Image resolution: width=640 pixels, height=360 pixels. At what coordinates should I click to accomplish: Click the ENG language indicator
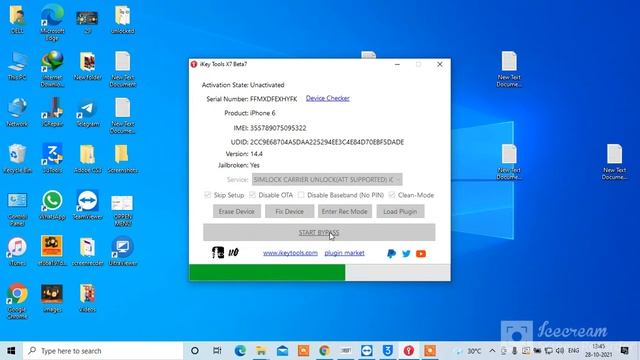[x=573, y=351]
